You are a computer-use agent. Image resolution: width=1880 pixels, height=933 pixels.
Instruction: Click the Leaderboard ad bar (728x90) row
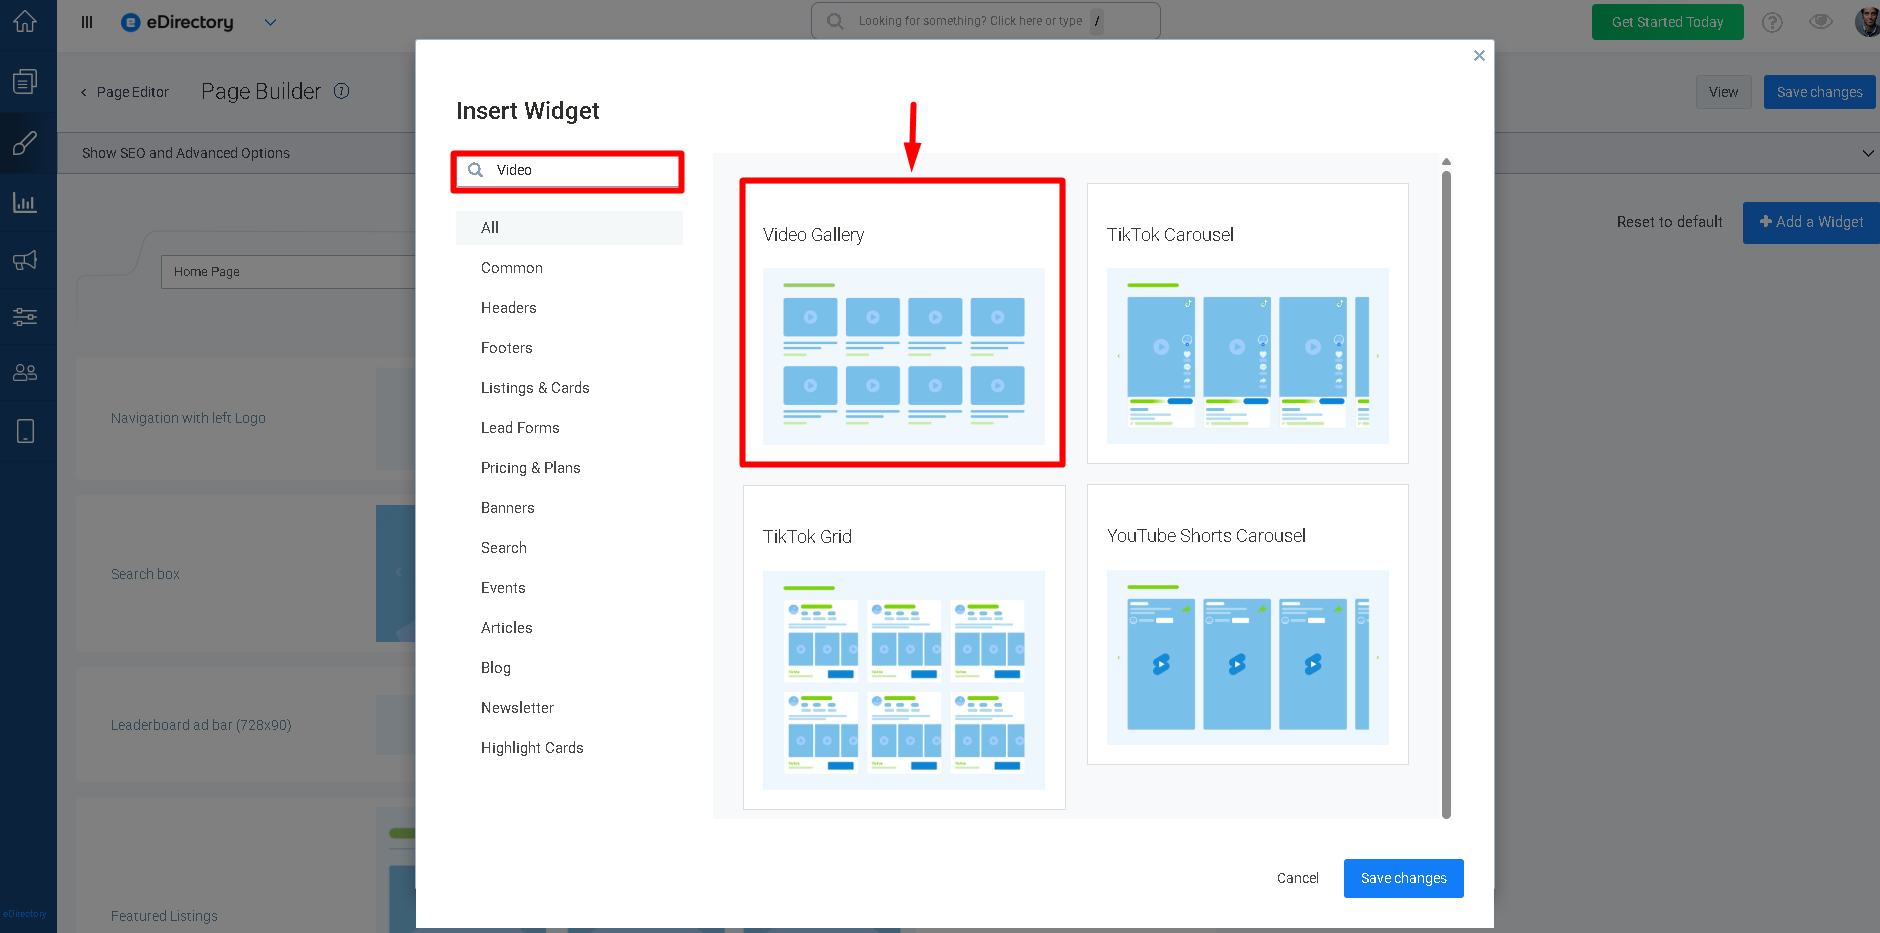point(246,725)
